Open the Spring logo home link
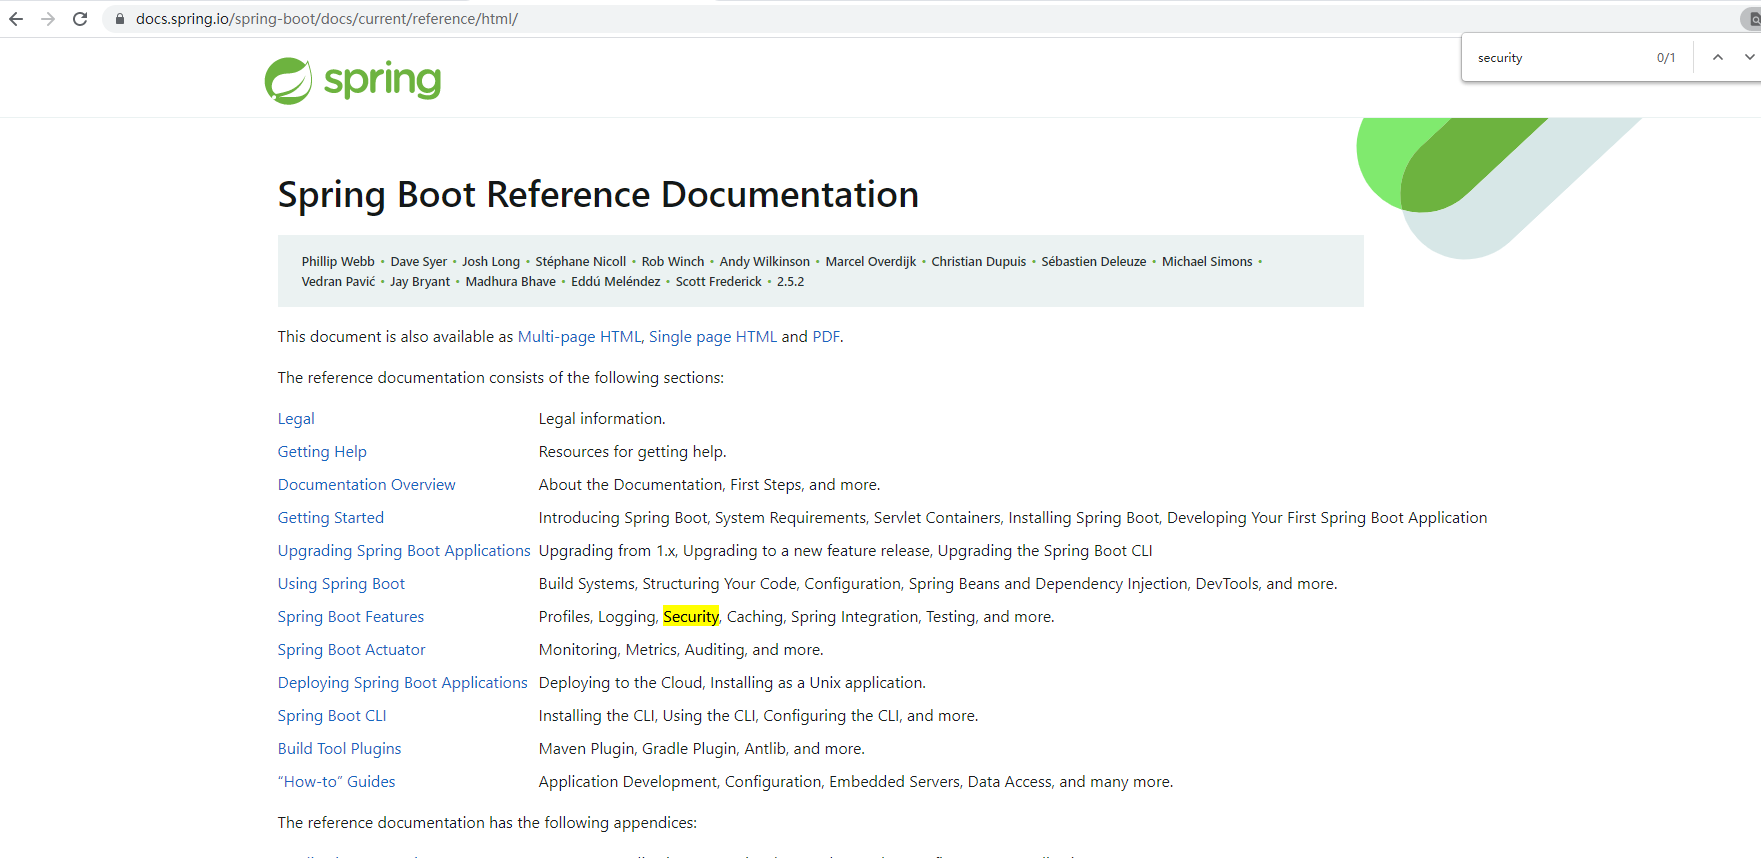 [x=353, y=81]
